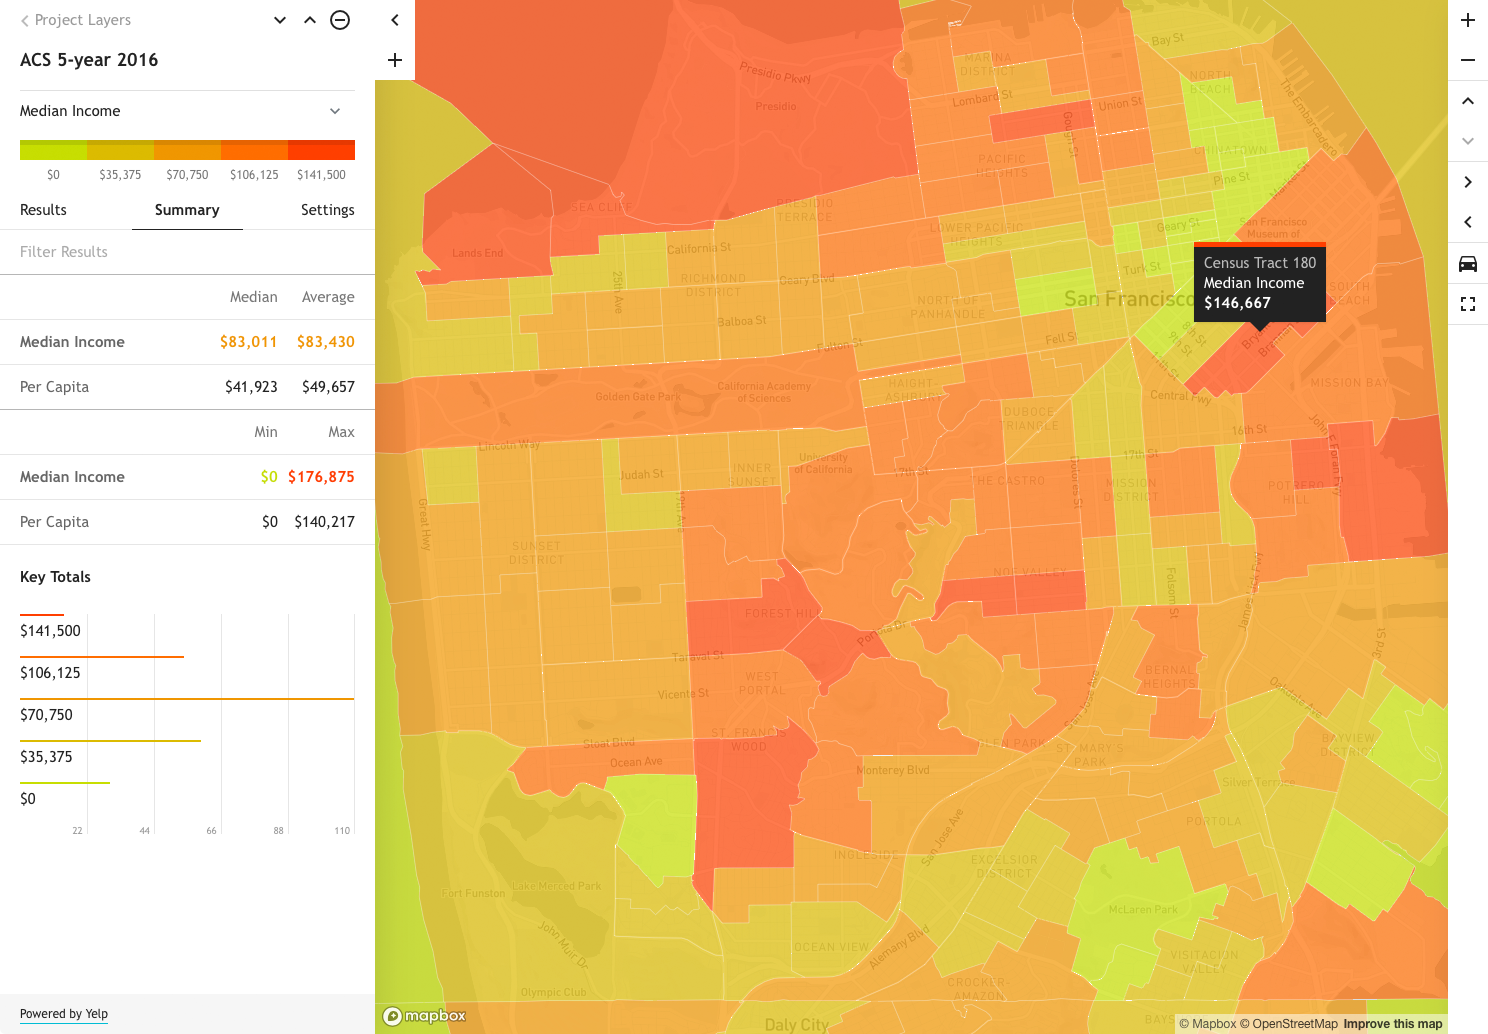
Task: Move layer up with chevron arrow
Action: [x=310, y=20]
